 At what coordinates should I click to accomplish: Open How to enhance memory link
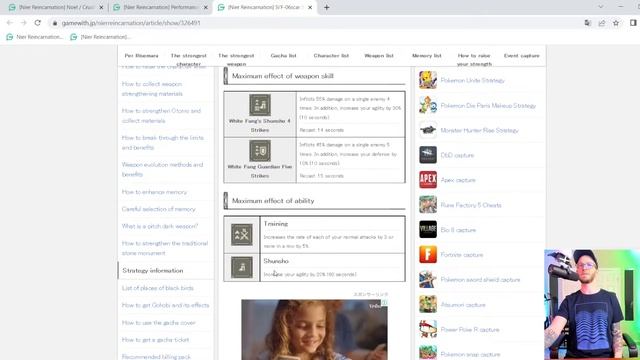[154, 192]
